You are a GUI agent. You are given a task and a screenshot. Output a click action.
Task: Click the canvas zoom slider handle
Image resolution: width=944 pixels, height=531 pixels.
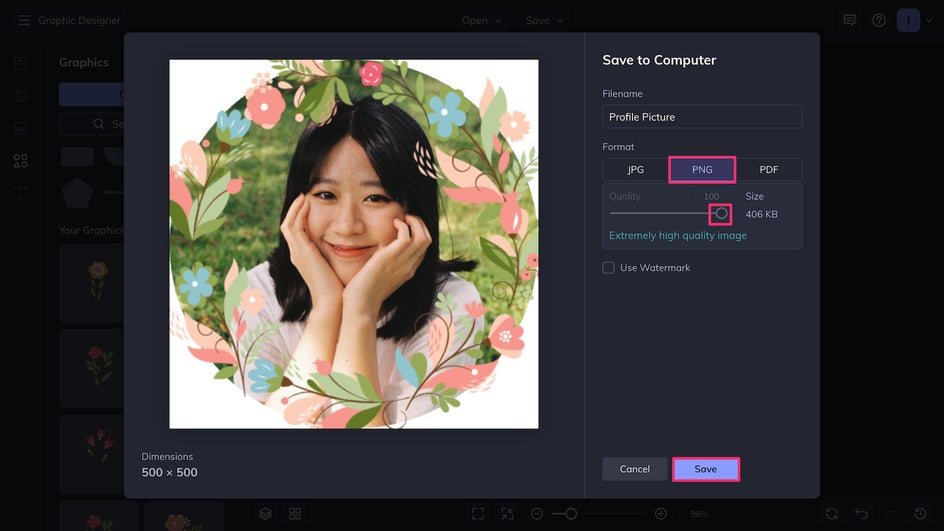[x=571, y=514]
